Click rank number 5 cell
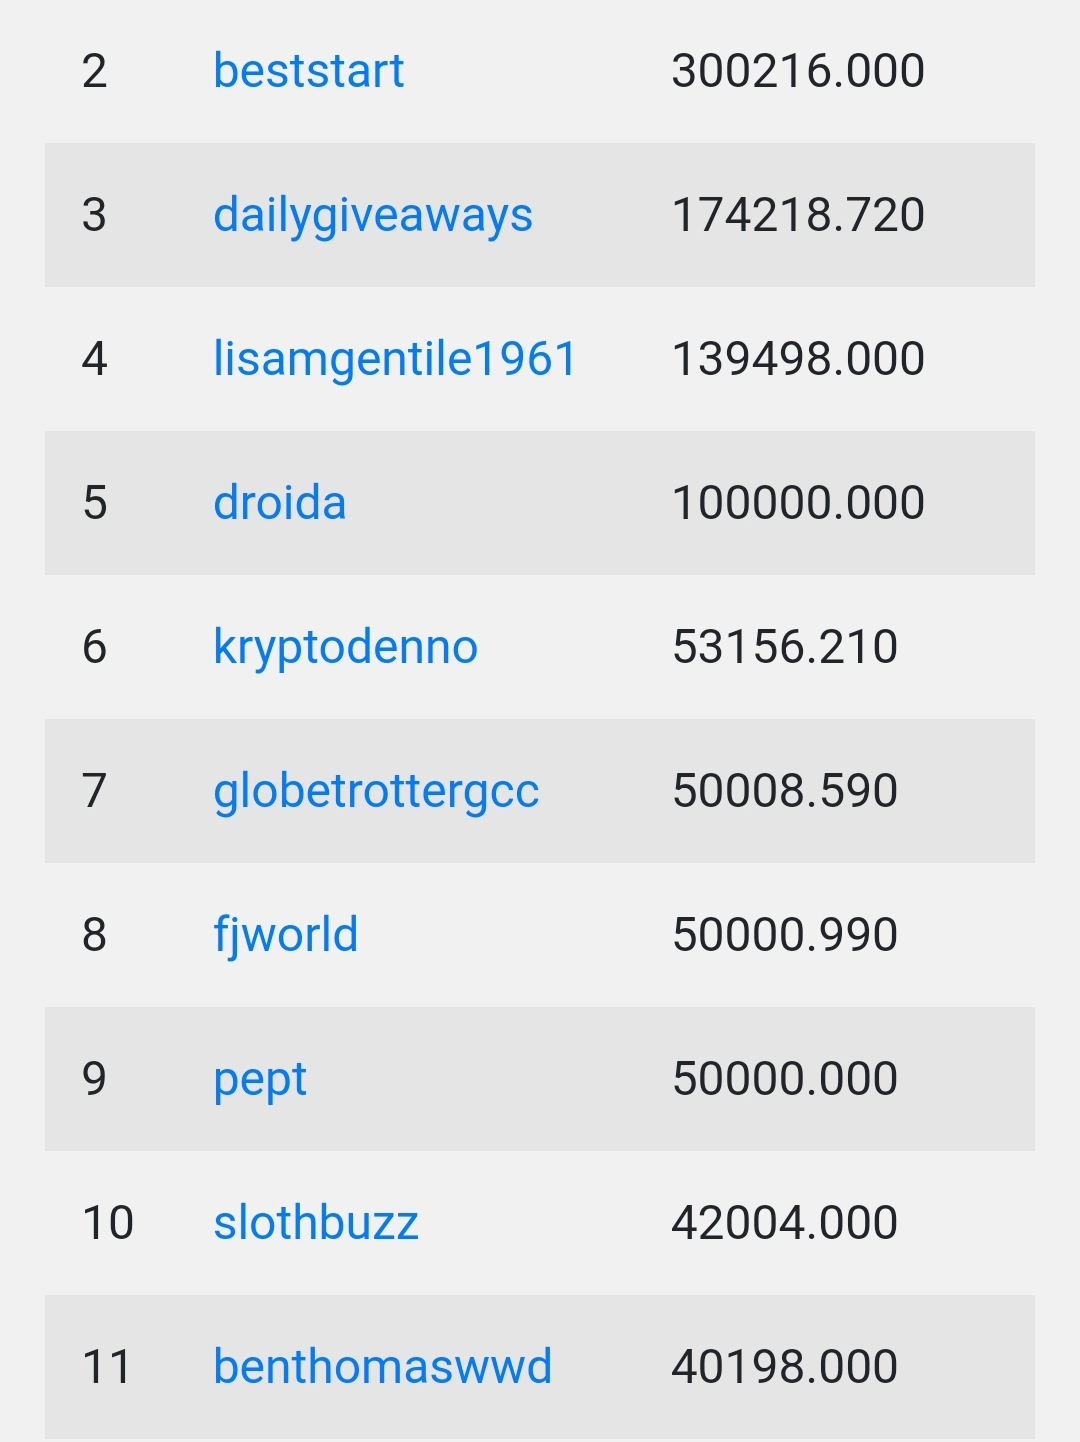The height and width of the screenshot is (1442, 1080). 95,503
